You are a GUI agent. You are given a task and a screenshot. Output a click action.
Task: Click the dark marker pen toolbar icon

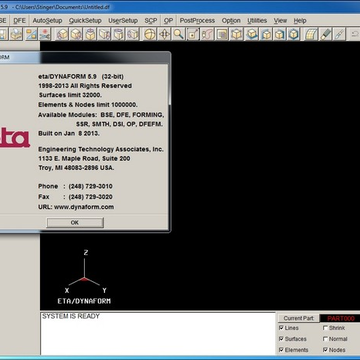coord(325,34)
